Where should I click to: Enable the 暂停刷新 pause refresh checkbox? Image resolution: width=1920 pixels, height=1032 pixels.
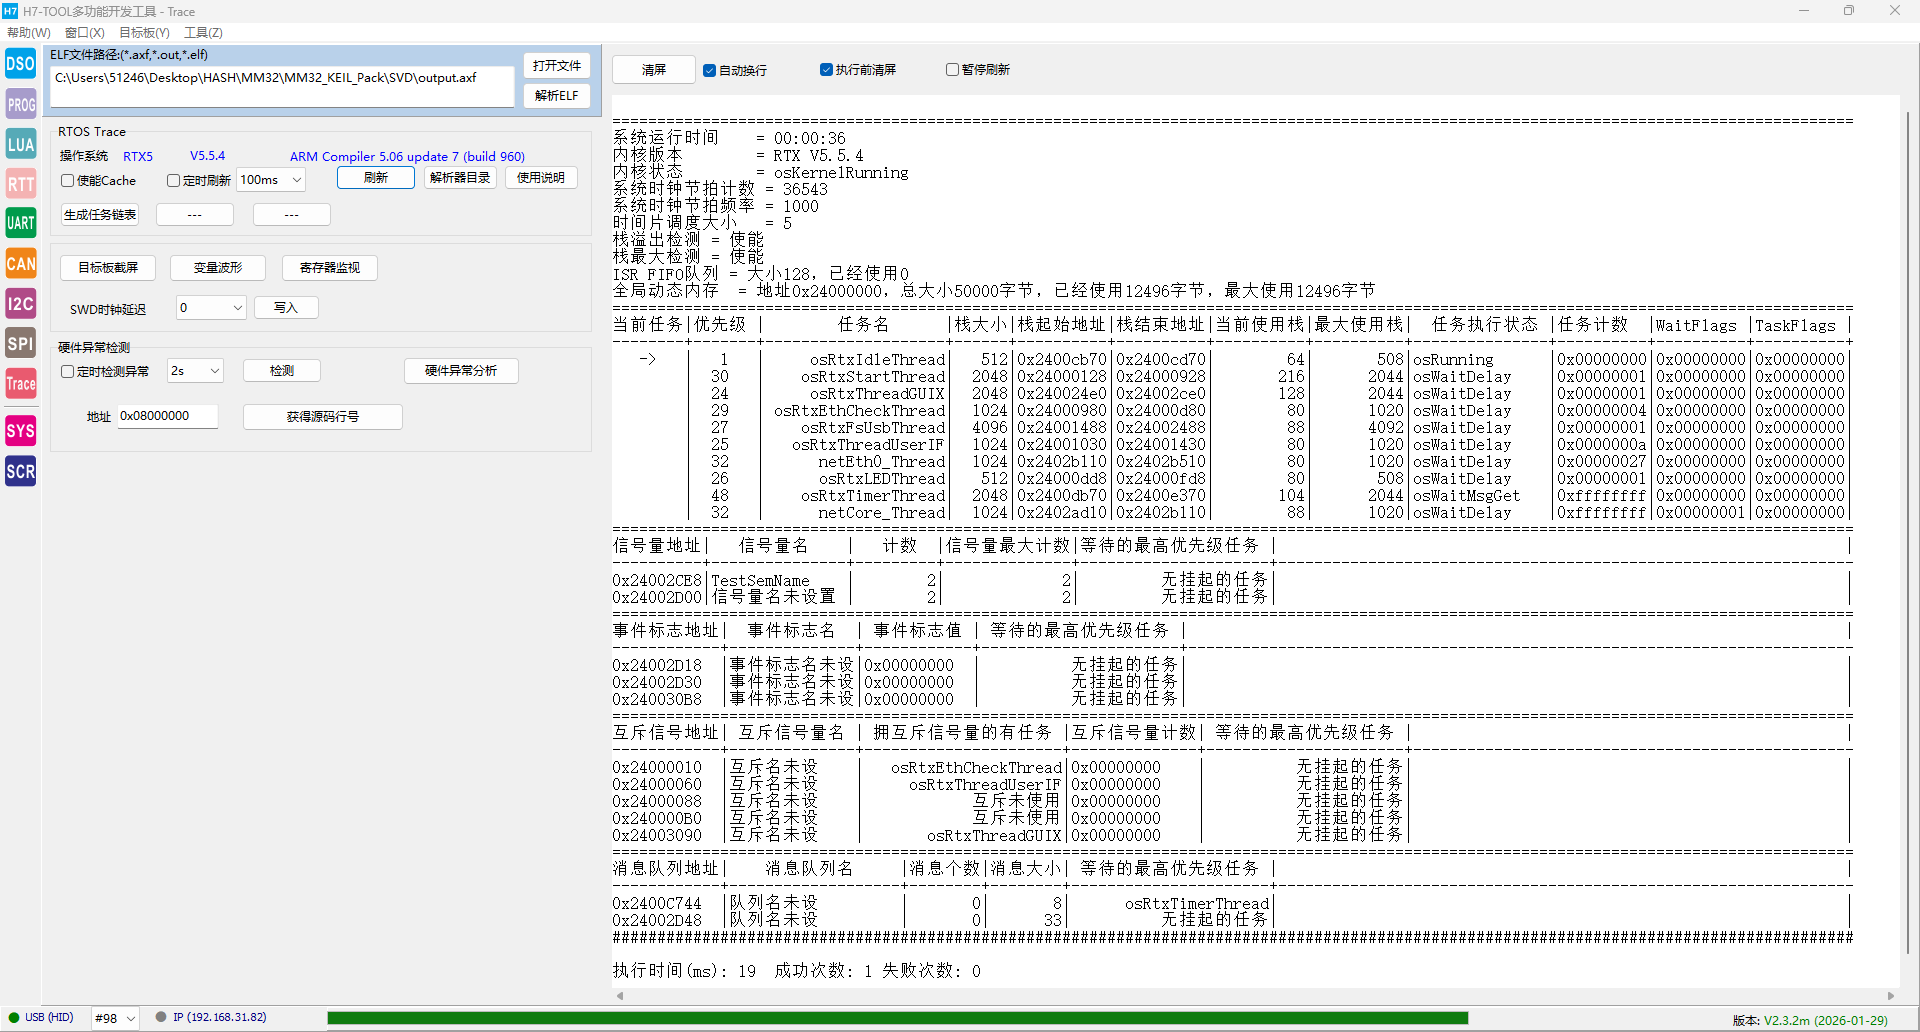[x=952, y=70]
